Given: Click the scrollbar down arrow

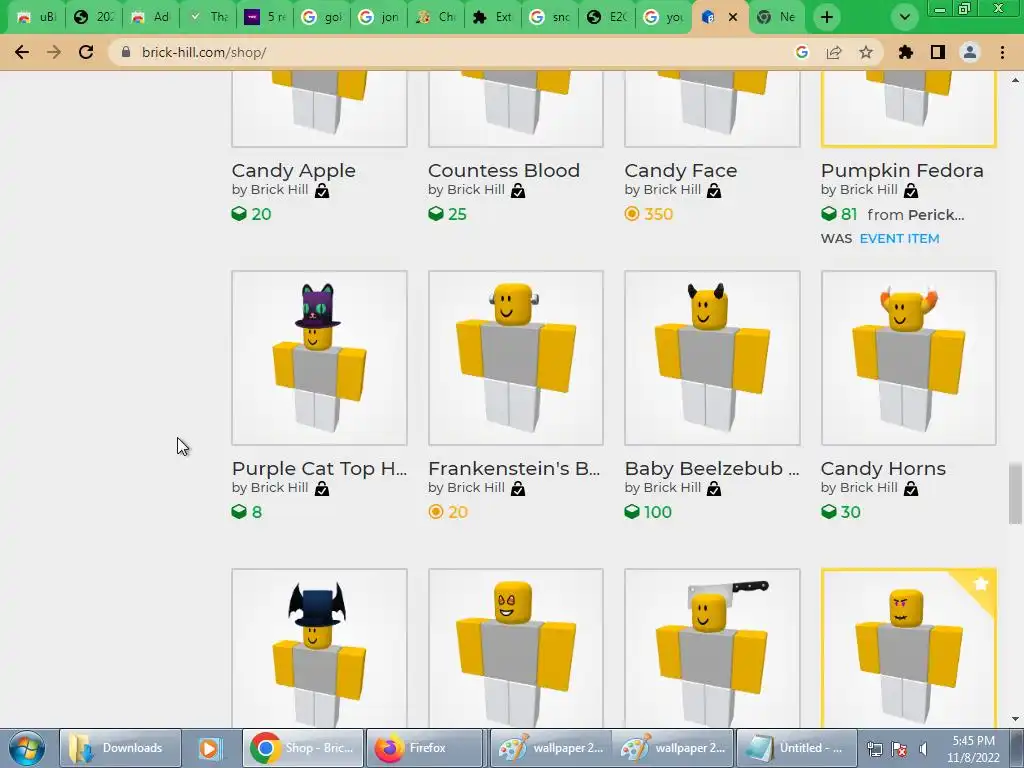Looking at the screenshot, I should click(x=1015, y=719).
